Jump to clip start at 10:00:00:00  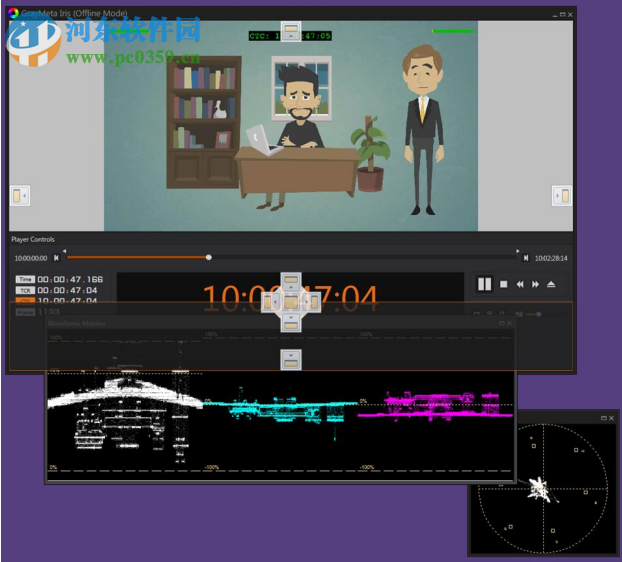pyautogui.click(x=56, y=258)
